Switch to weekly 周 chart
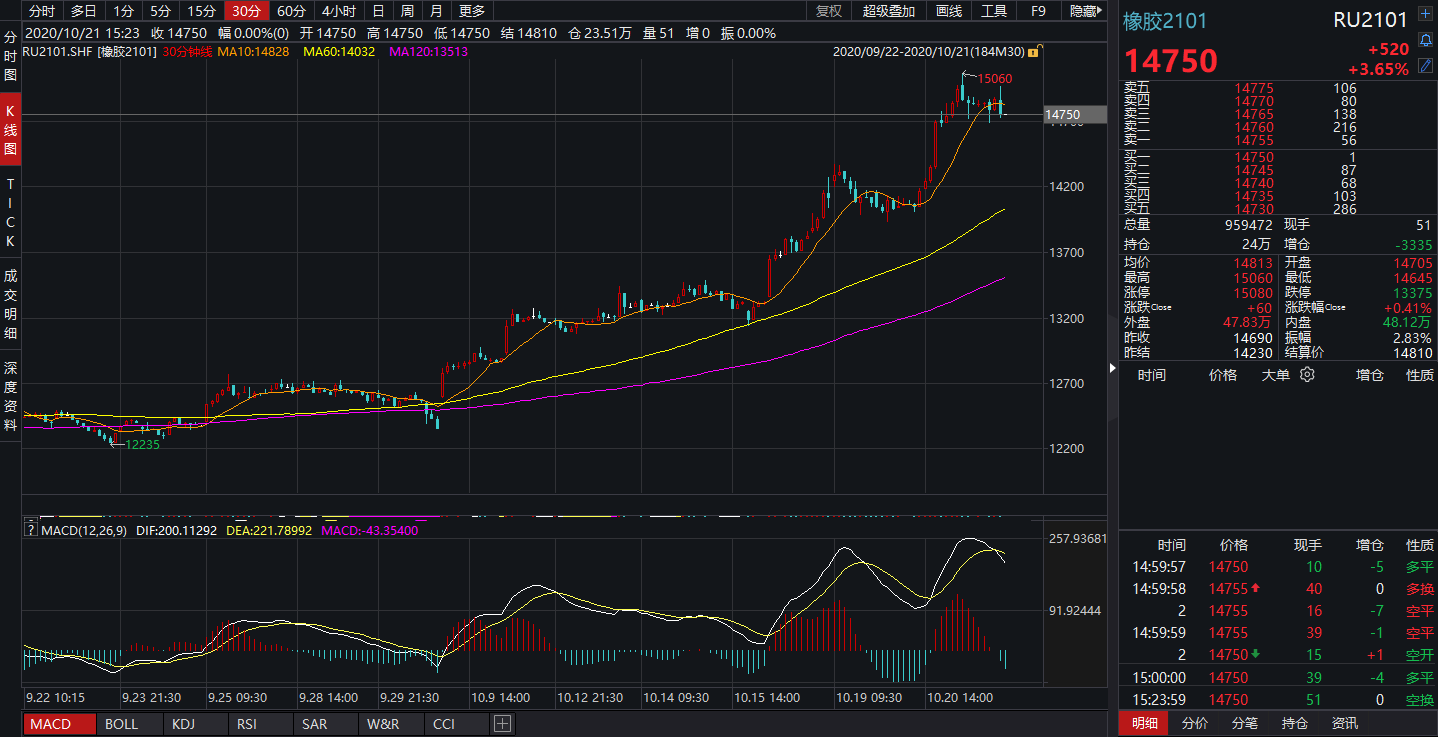The height and width of the screenshot is (737, 1438). pyautogui.click(x=407, y=11)
